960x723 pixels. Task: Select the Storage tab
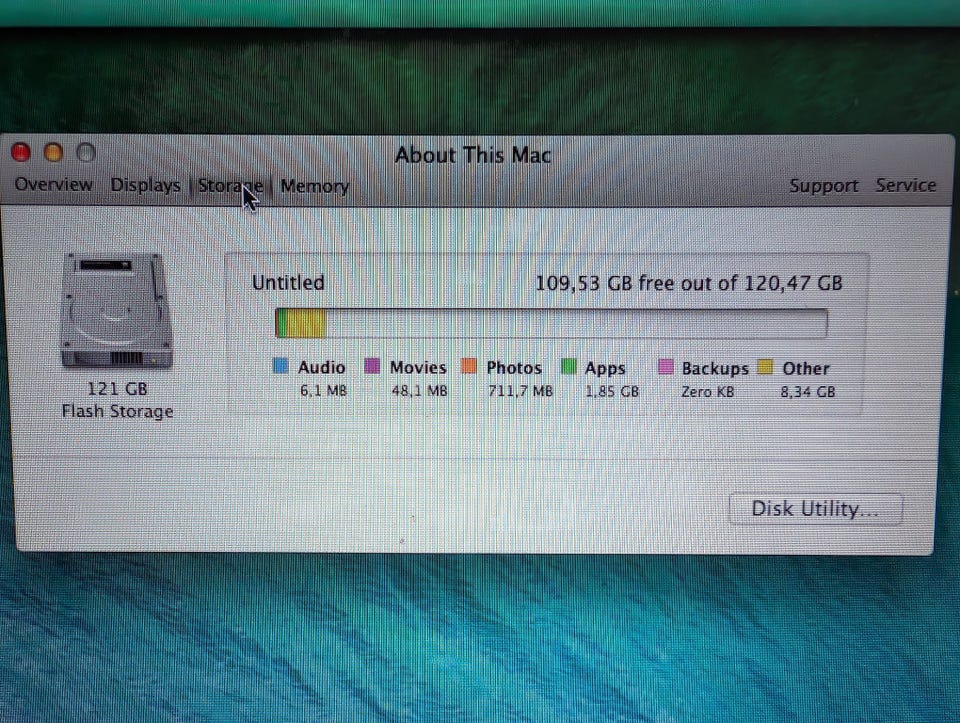point(230,185)
